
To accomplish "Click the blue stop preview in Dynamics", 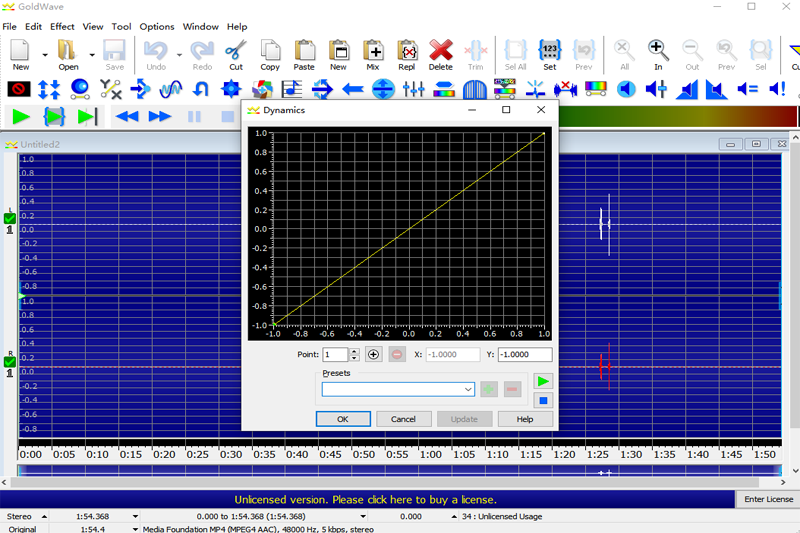I will [543, 400].
